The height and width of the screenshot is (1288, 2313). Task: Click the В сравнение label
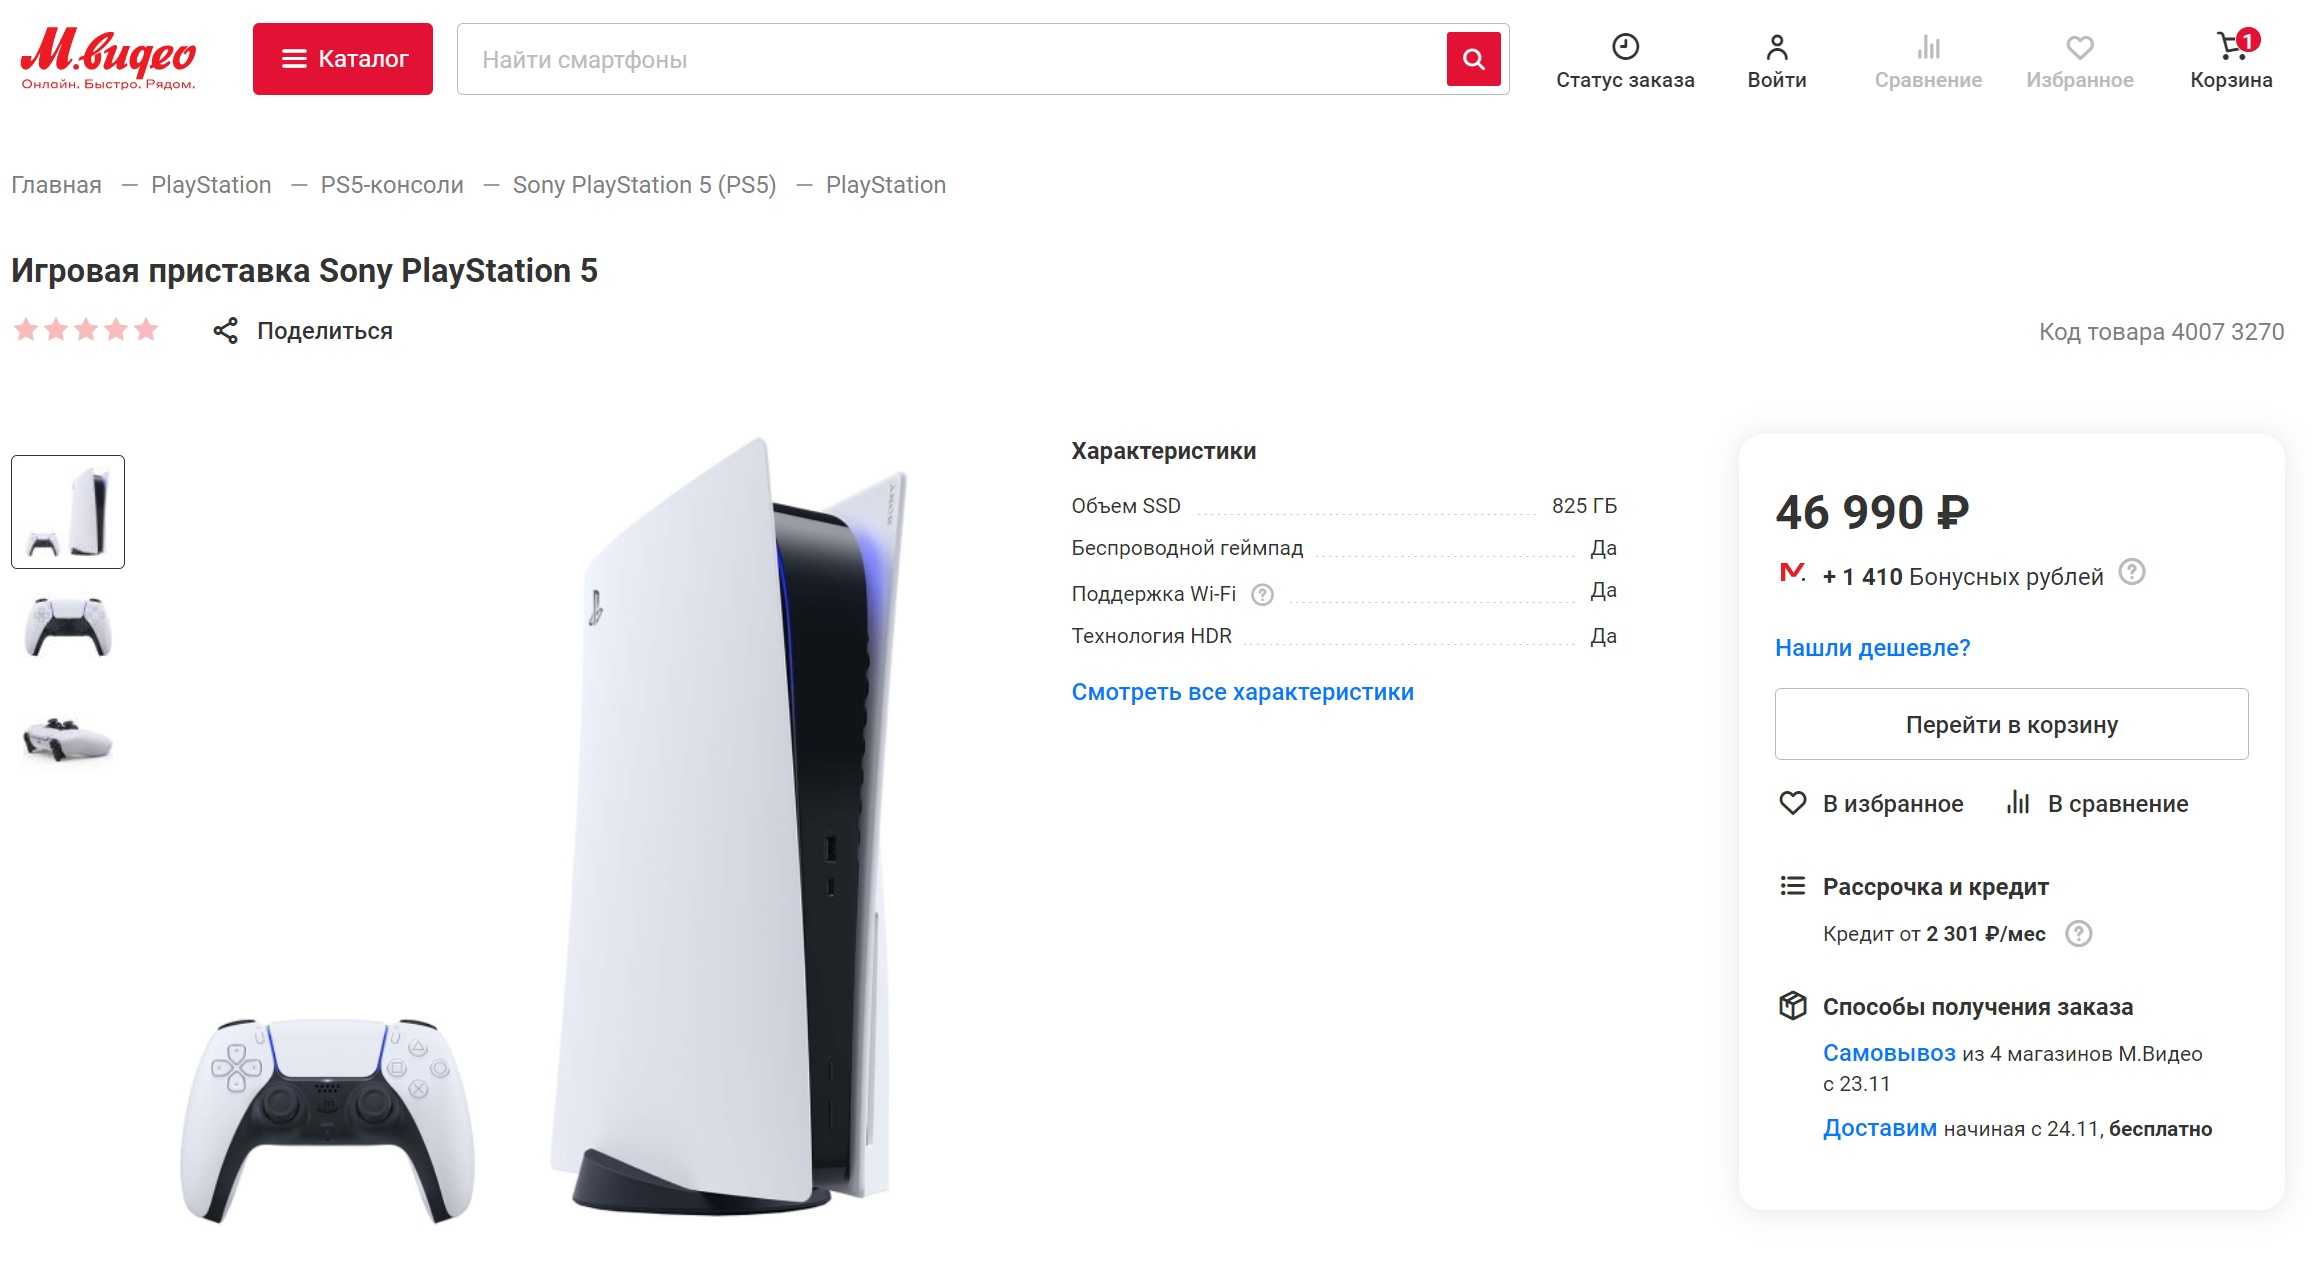pos(2117,804)
